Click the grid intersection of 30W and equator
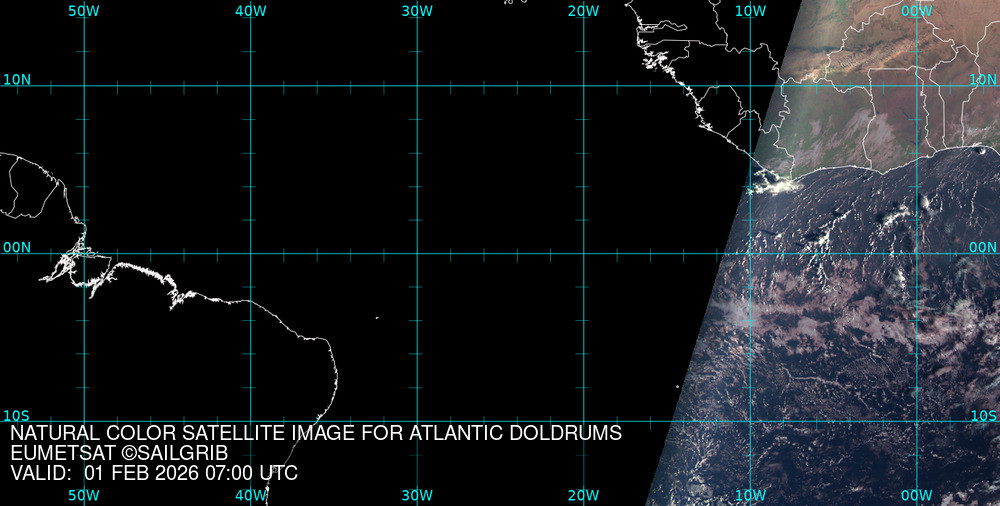This screenshot has width=1000, height=506. tap(417, 253)
